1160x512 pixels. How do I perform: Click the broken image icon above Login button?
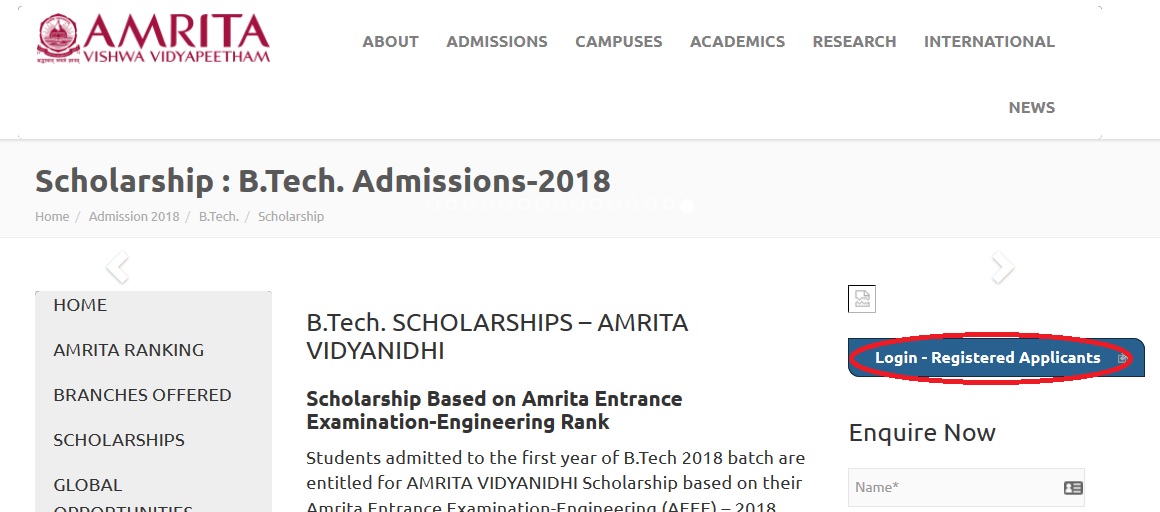coord(862,299)
